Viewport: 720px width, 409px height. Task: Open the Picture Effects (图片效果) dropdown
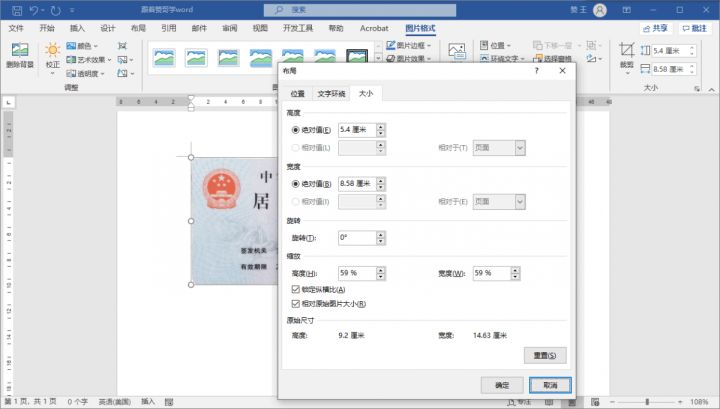tap(409, 59)
